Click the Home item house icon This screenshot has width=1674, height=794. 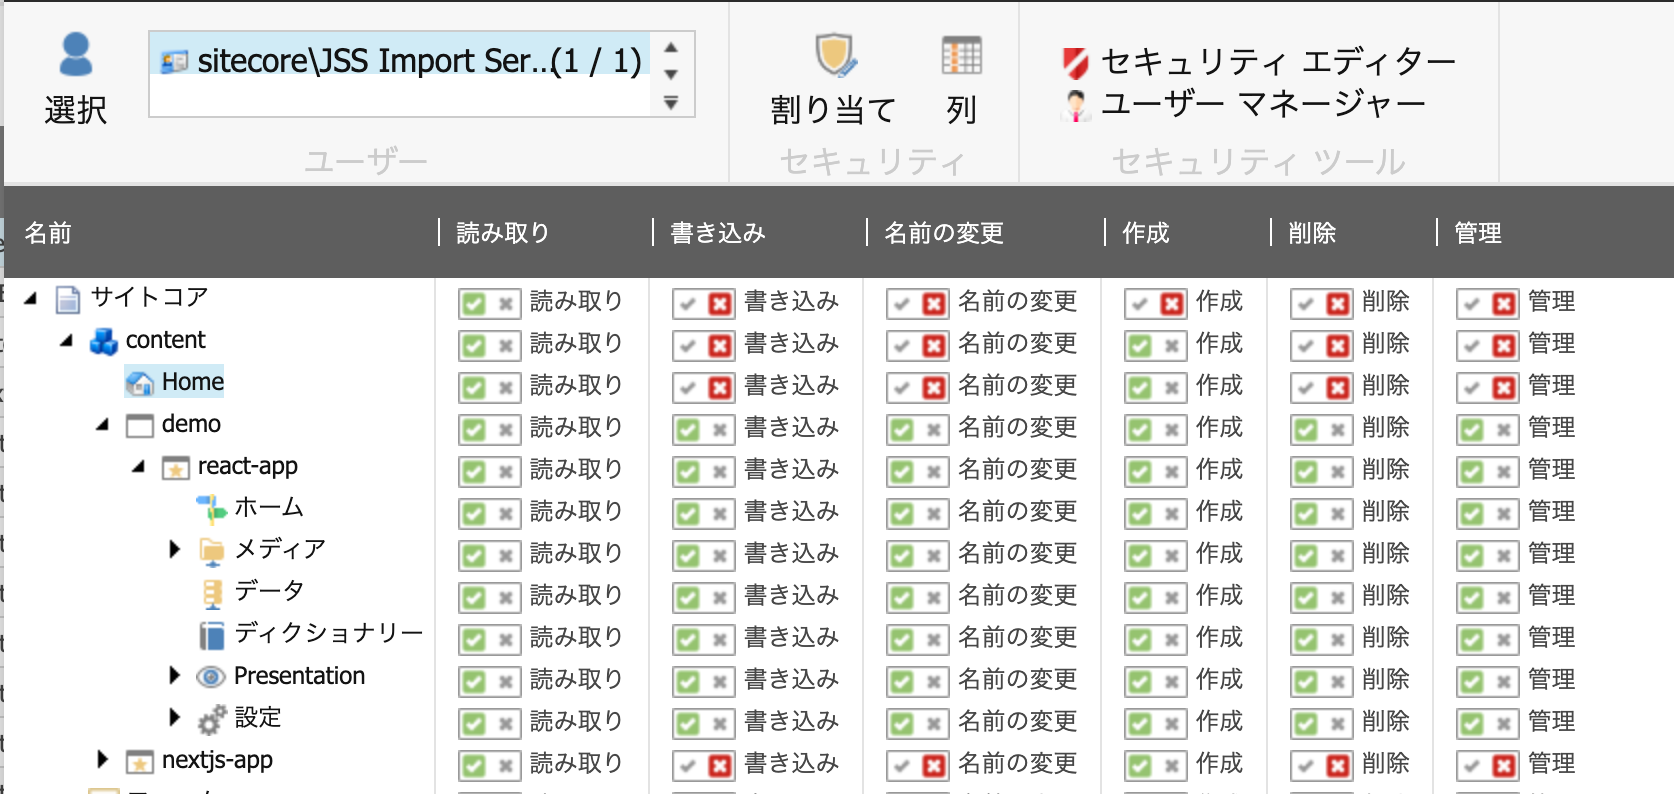140,383
